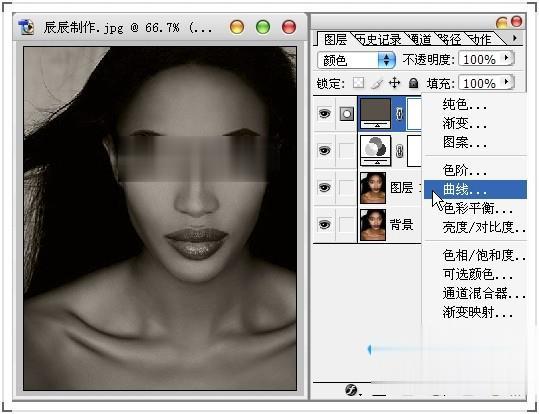The height and width of the screenshot is (414, 539).
Task: Switch to the 历史记录 tab
Action: pyautogui.click(x=379, y=40)
